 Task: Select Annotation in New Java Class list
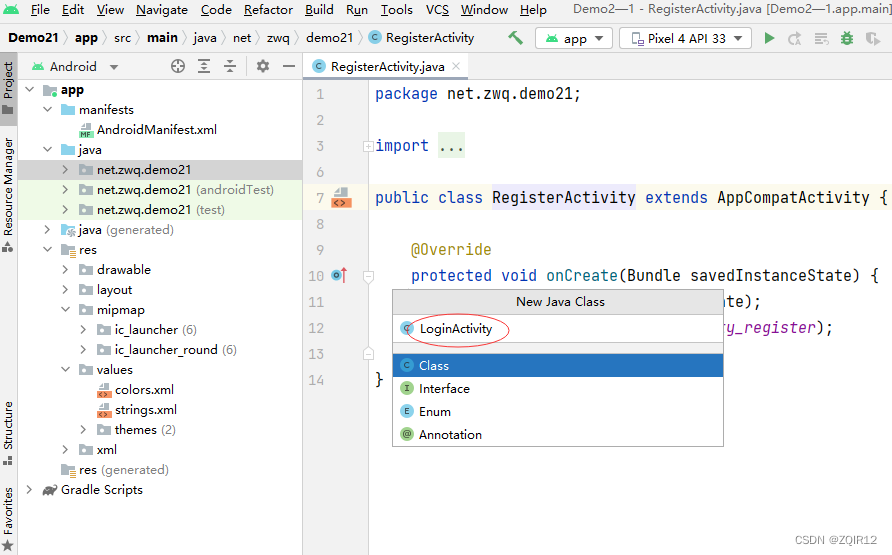[x=558, y=435]
